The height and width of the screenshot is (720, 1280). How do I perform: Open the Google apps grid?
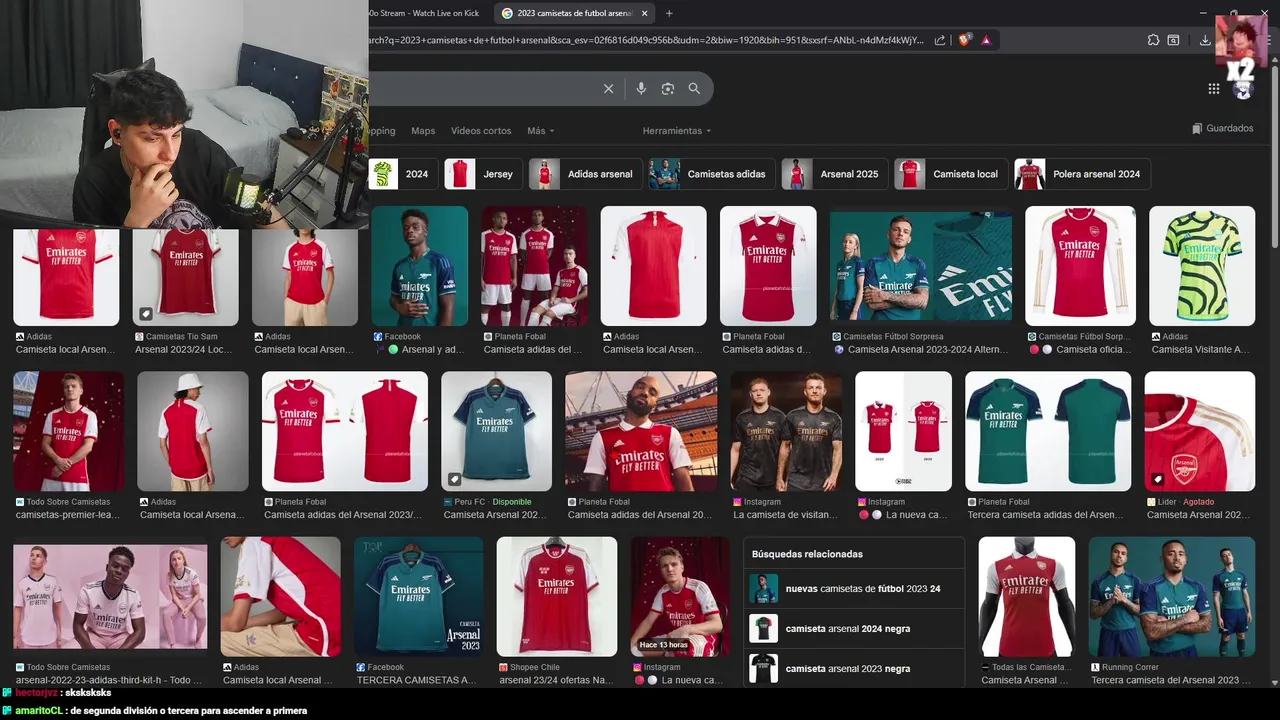[1213, 89]
